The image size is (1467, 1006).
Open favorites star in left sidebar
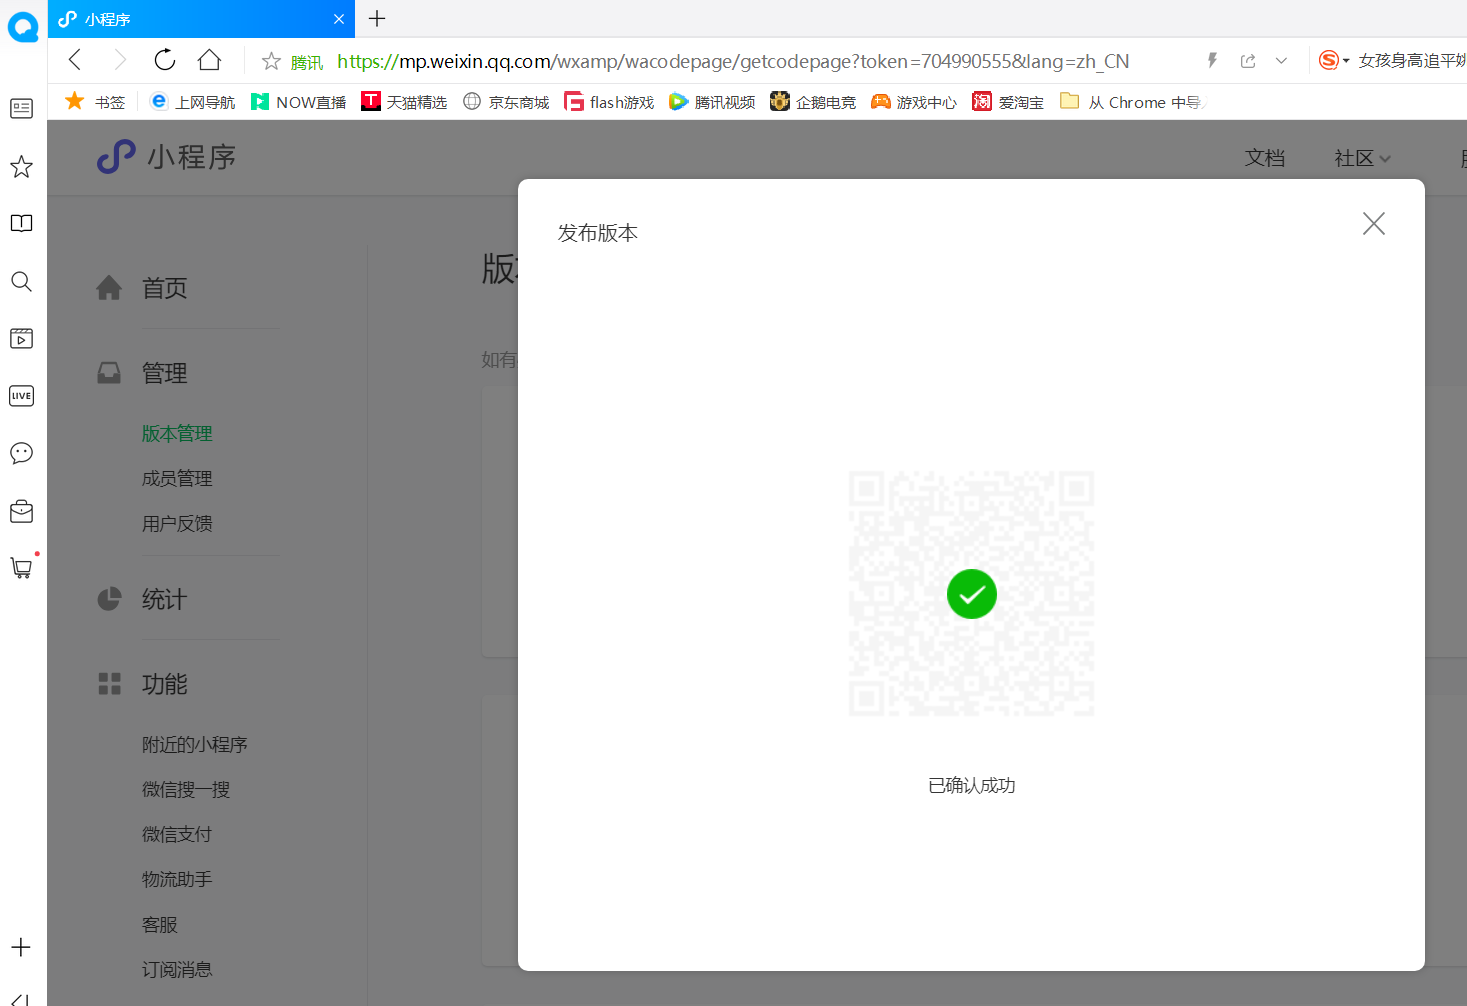pos(21,166)
